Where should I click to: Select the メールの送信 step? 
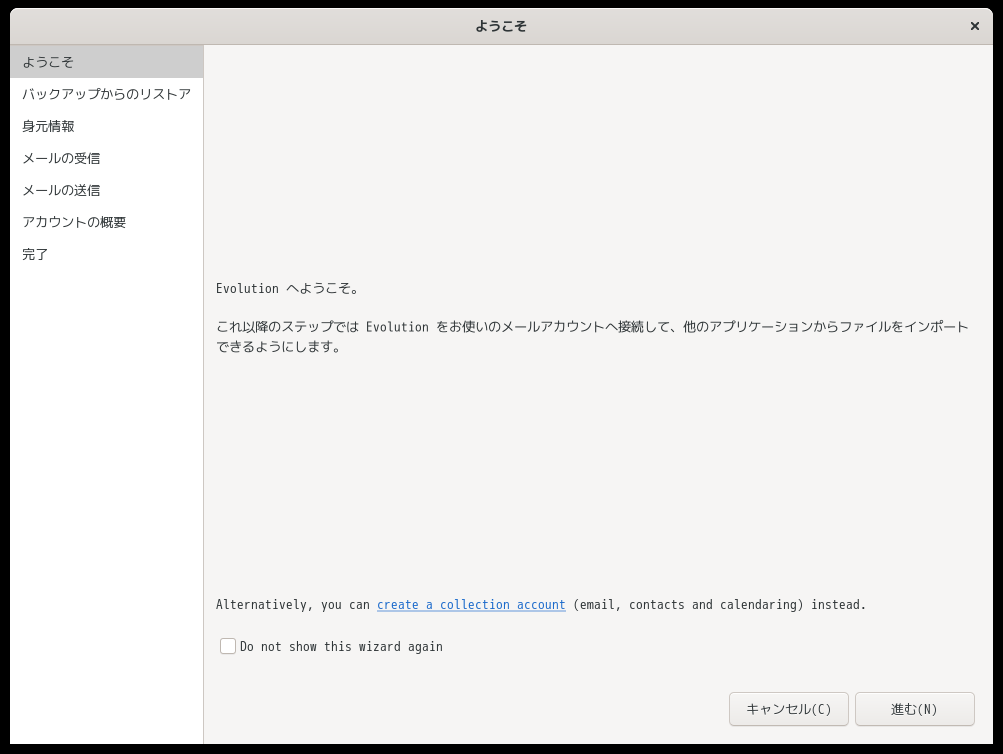point(107,190)
